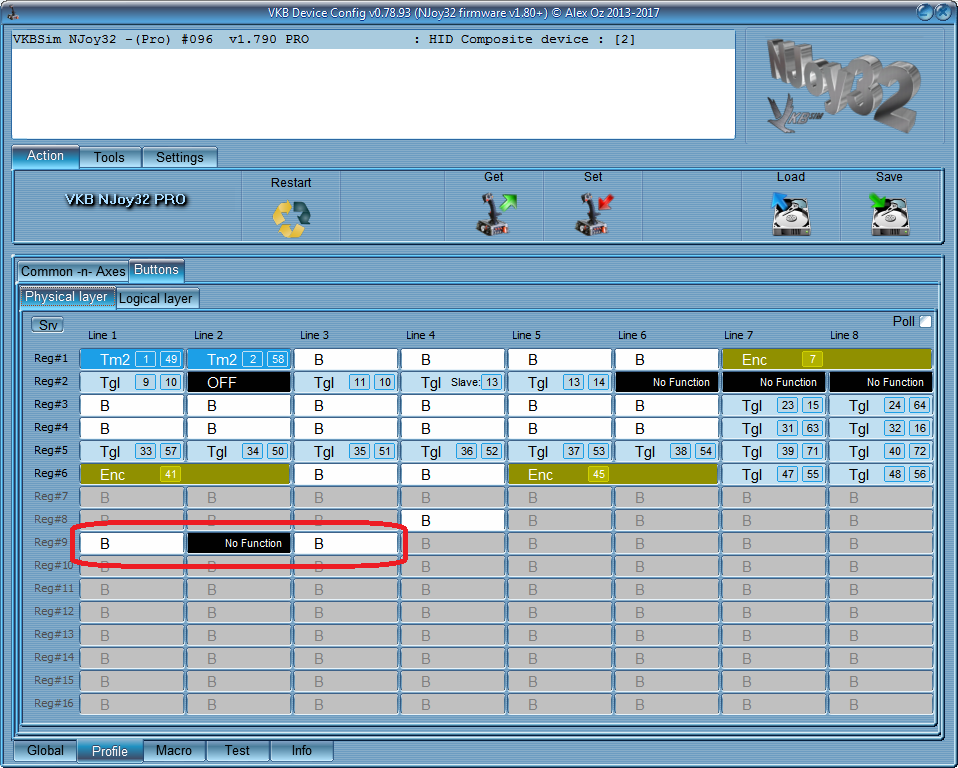Click the Save hard drive icon
Screen dimensions: 958x768
click(889, 214)
